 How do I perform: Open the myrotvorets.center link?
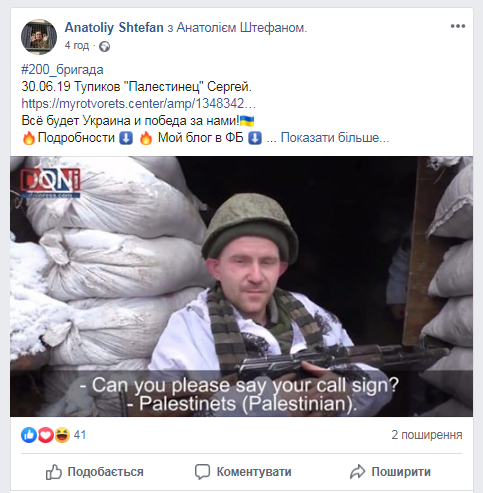click(x=138, y=103)
